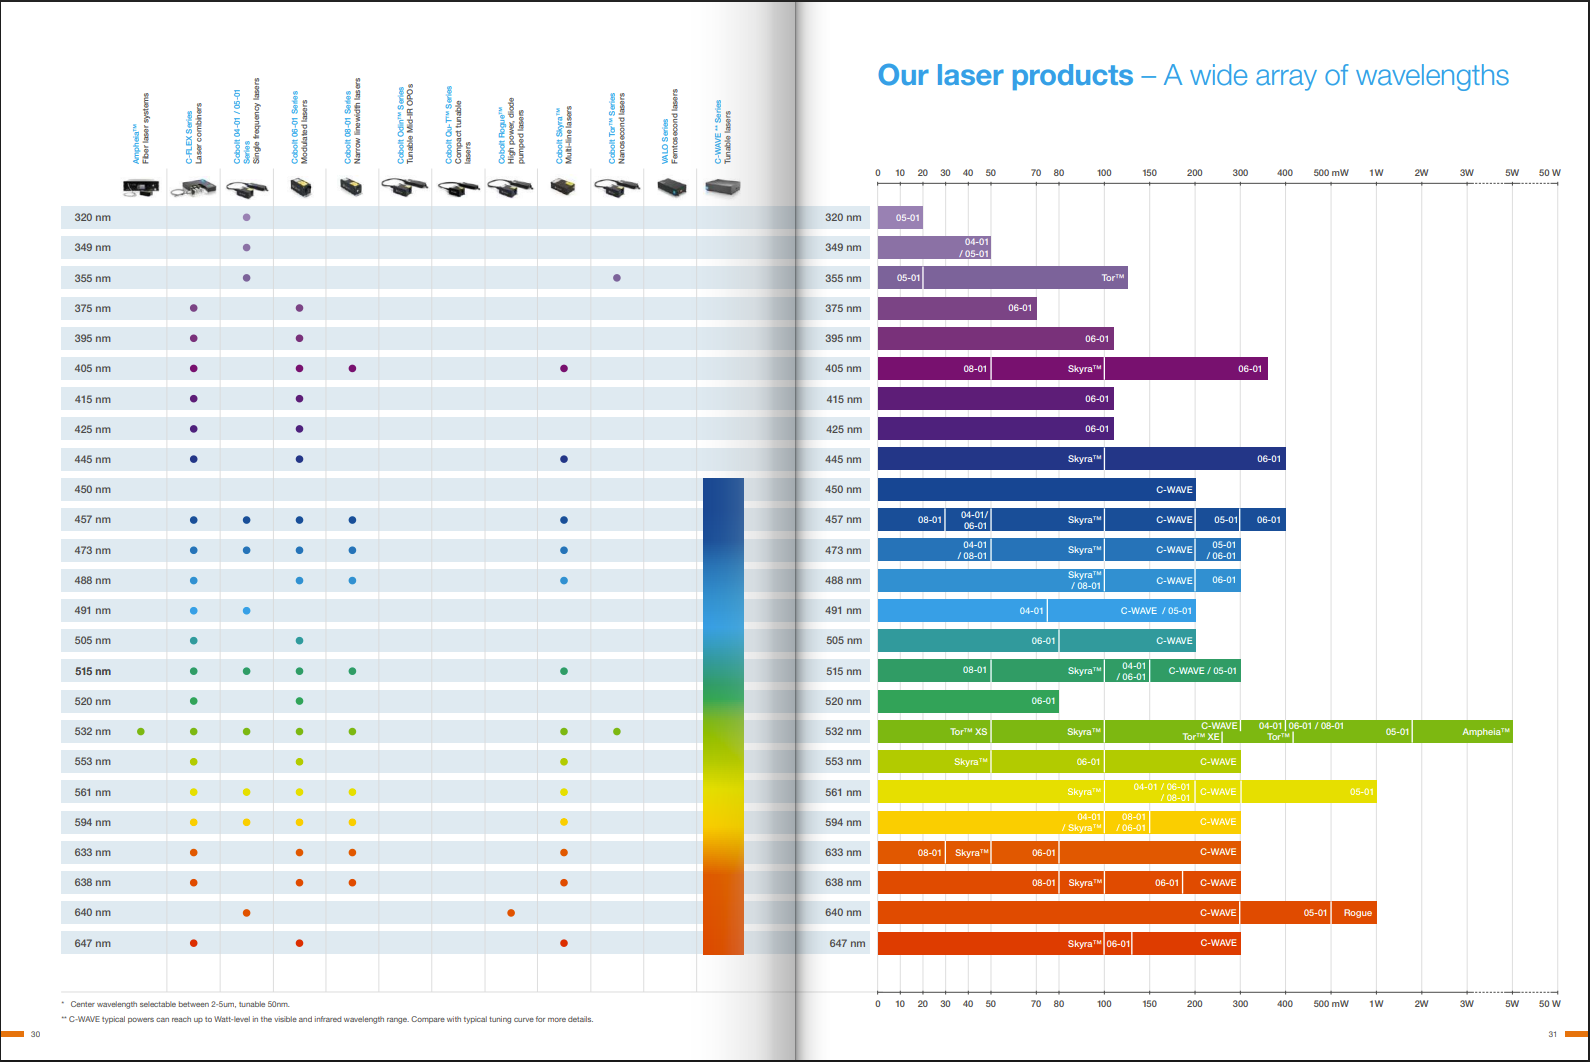Select the VALO femtosecond laser product image
Viewport: 1590px width, 1062px height.
tap(671, 187)
